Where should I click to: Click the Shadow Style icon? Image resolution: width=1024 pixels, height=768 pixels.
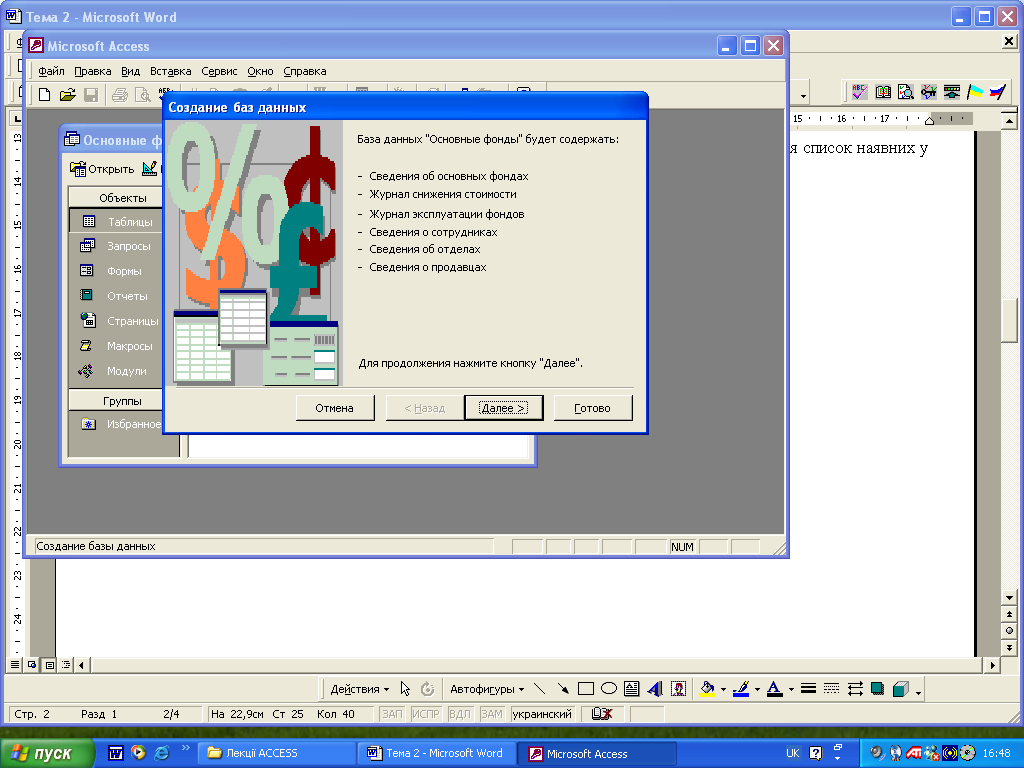(x=878, y=689)
